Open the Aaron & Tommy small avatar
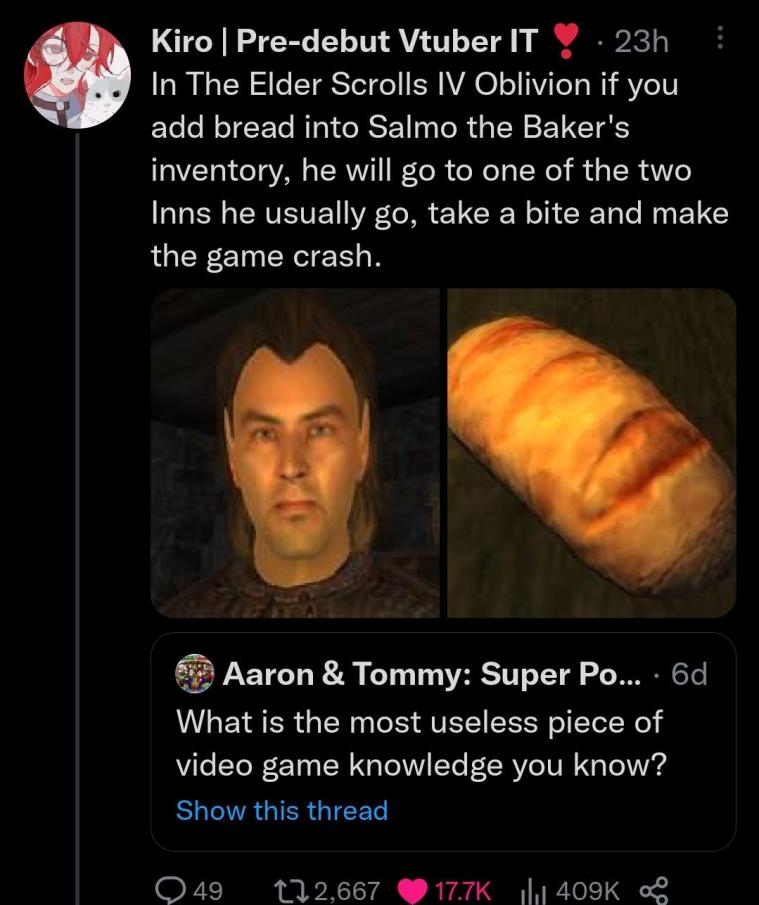Image resolution: width=759 pixels, height=905 pixels. pyautogui.click(x=194, y=674)
